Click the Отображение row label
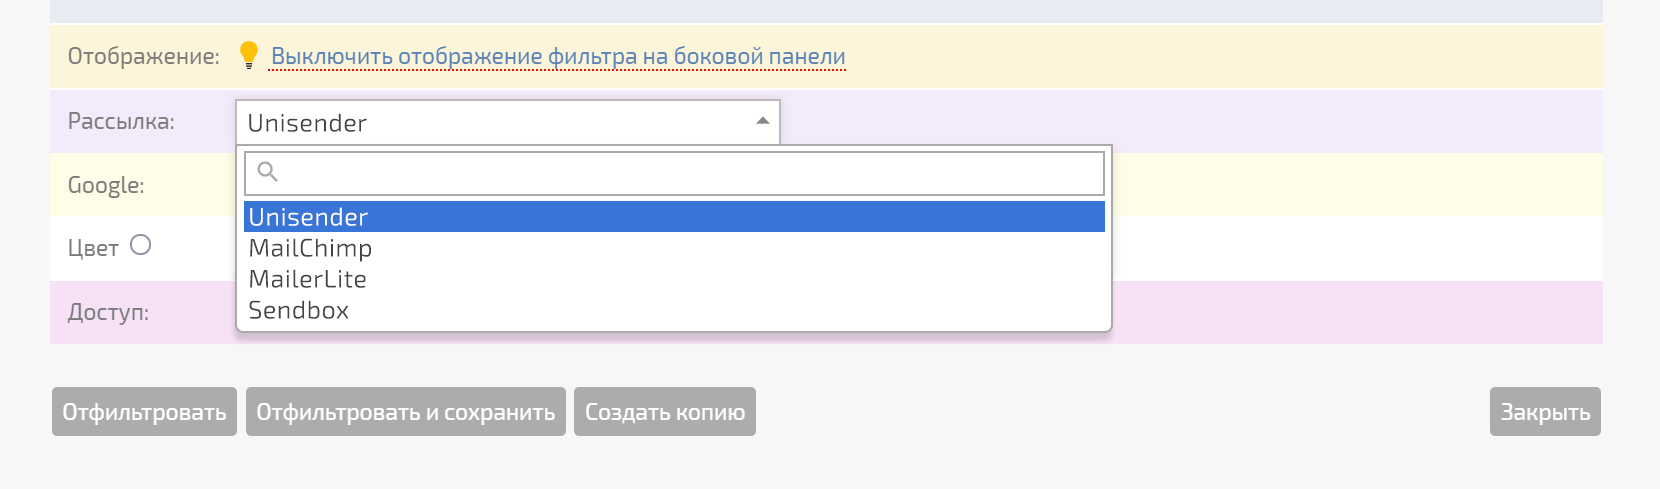The height and width of the screenshot is (489, 1660). click(x=143, y=57)
